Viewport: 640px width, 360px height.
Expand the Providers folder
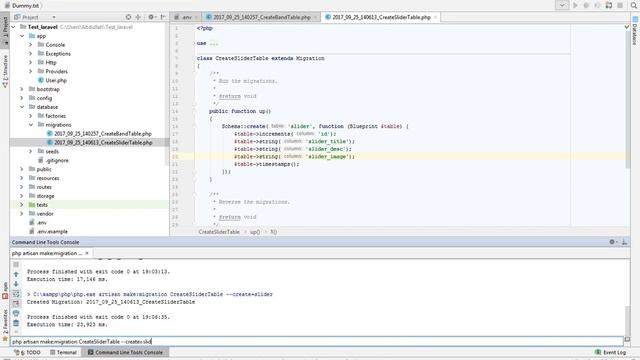coord(31,71)
